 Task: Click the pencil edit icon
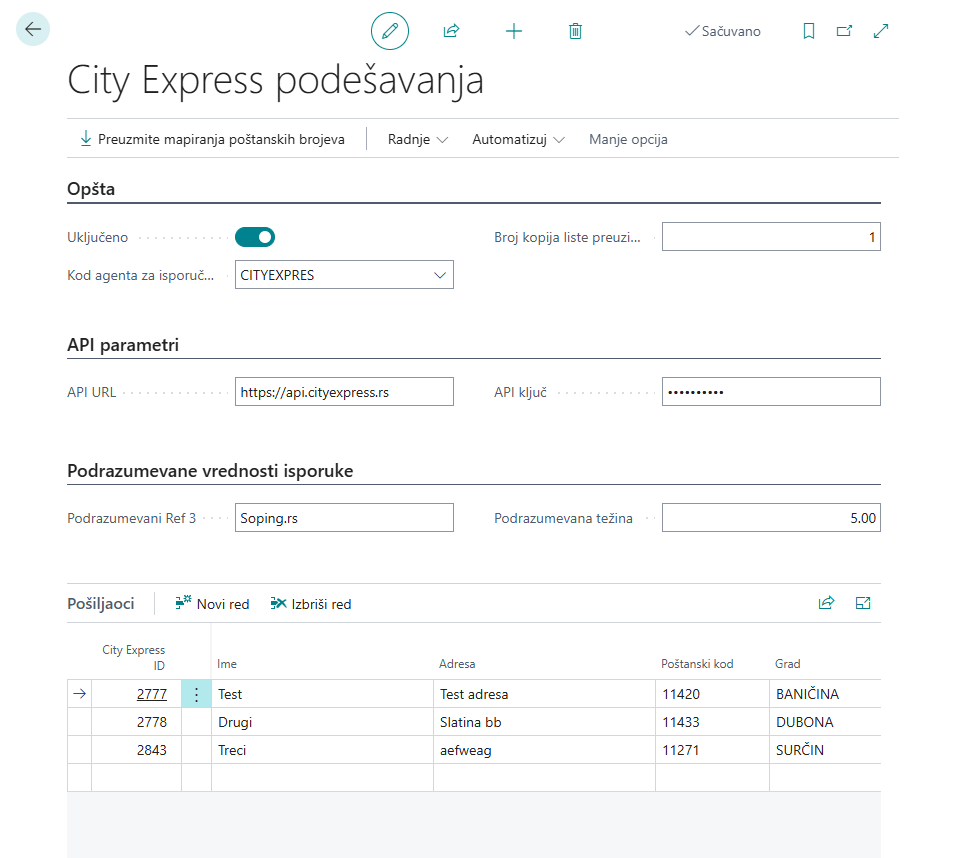pos(390,31)
